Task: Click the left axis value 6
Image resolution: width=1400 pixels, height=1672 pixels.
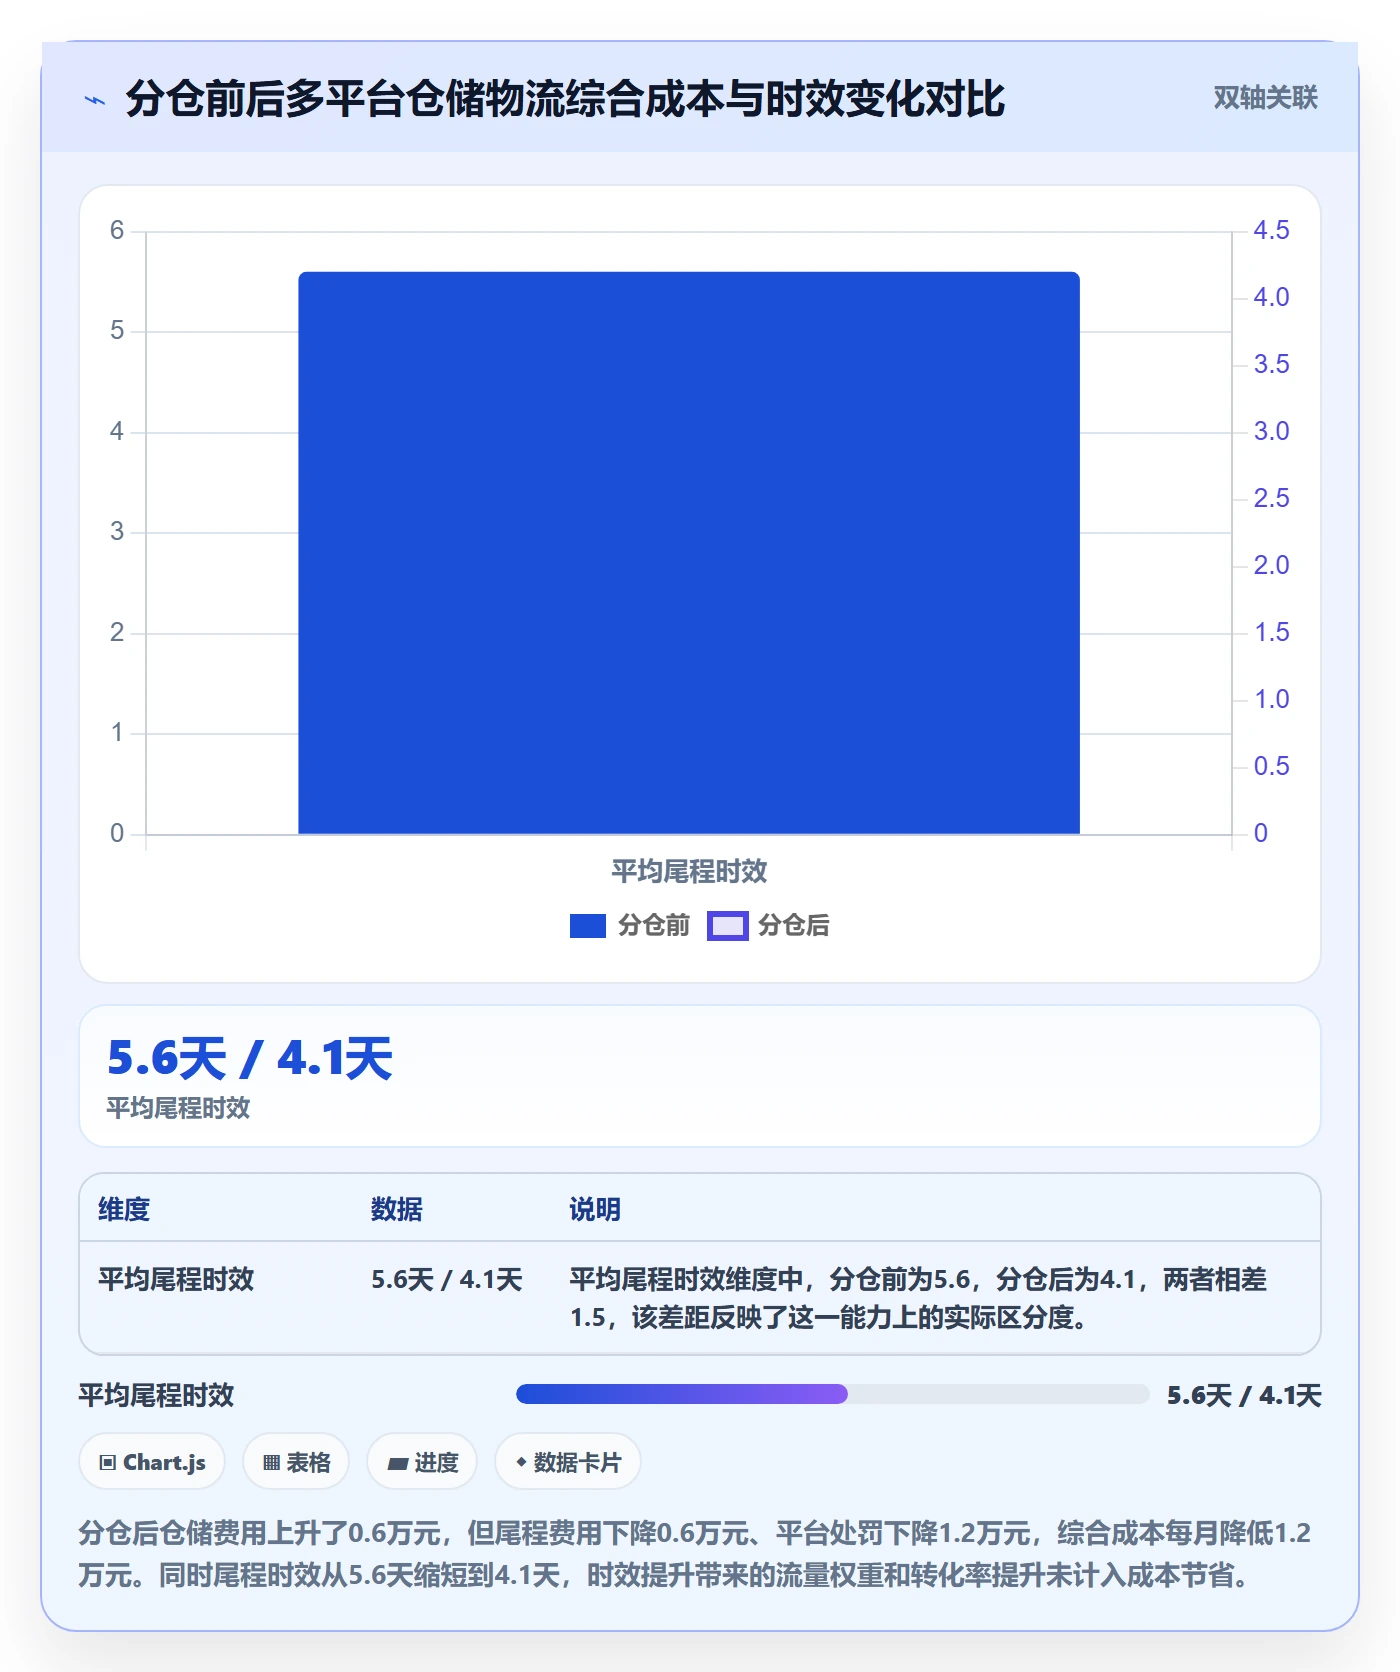Action: click(x=117, y=231)
